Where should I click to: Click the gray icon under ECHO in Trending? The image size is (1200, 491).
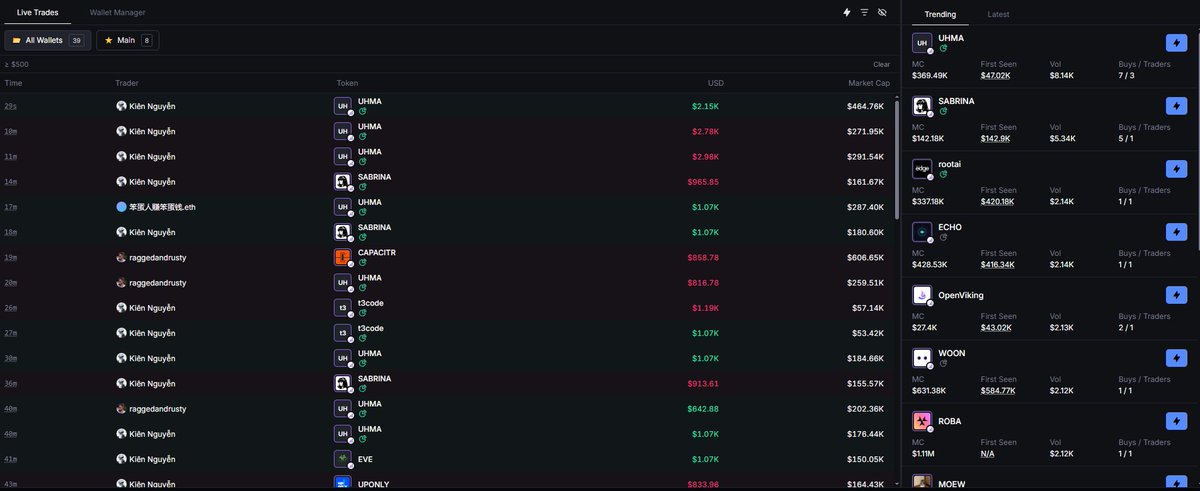click(x=943, y=237)
